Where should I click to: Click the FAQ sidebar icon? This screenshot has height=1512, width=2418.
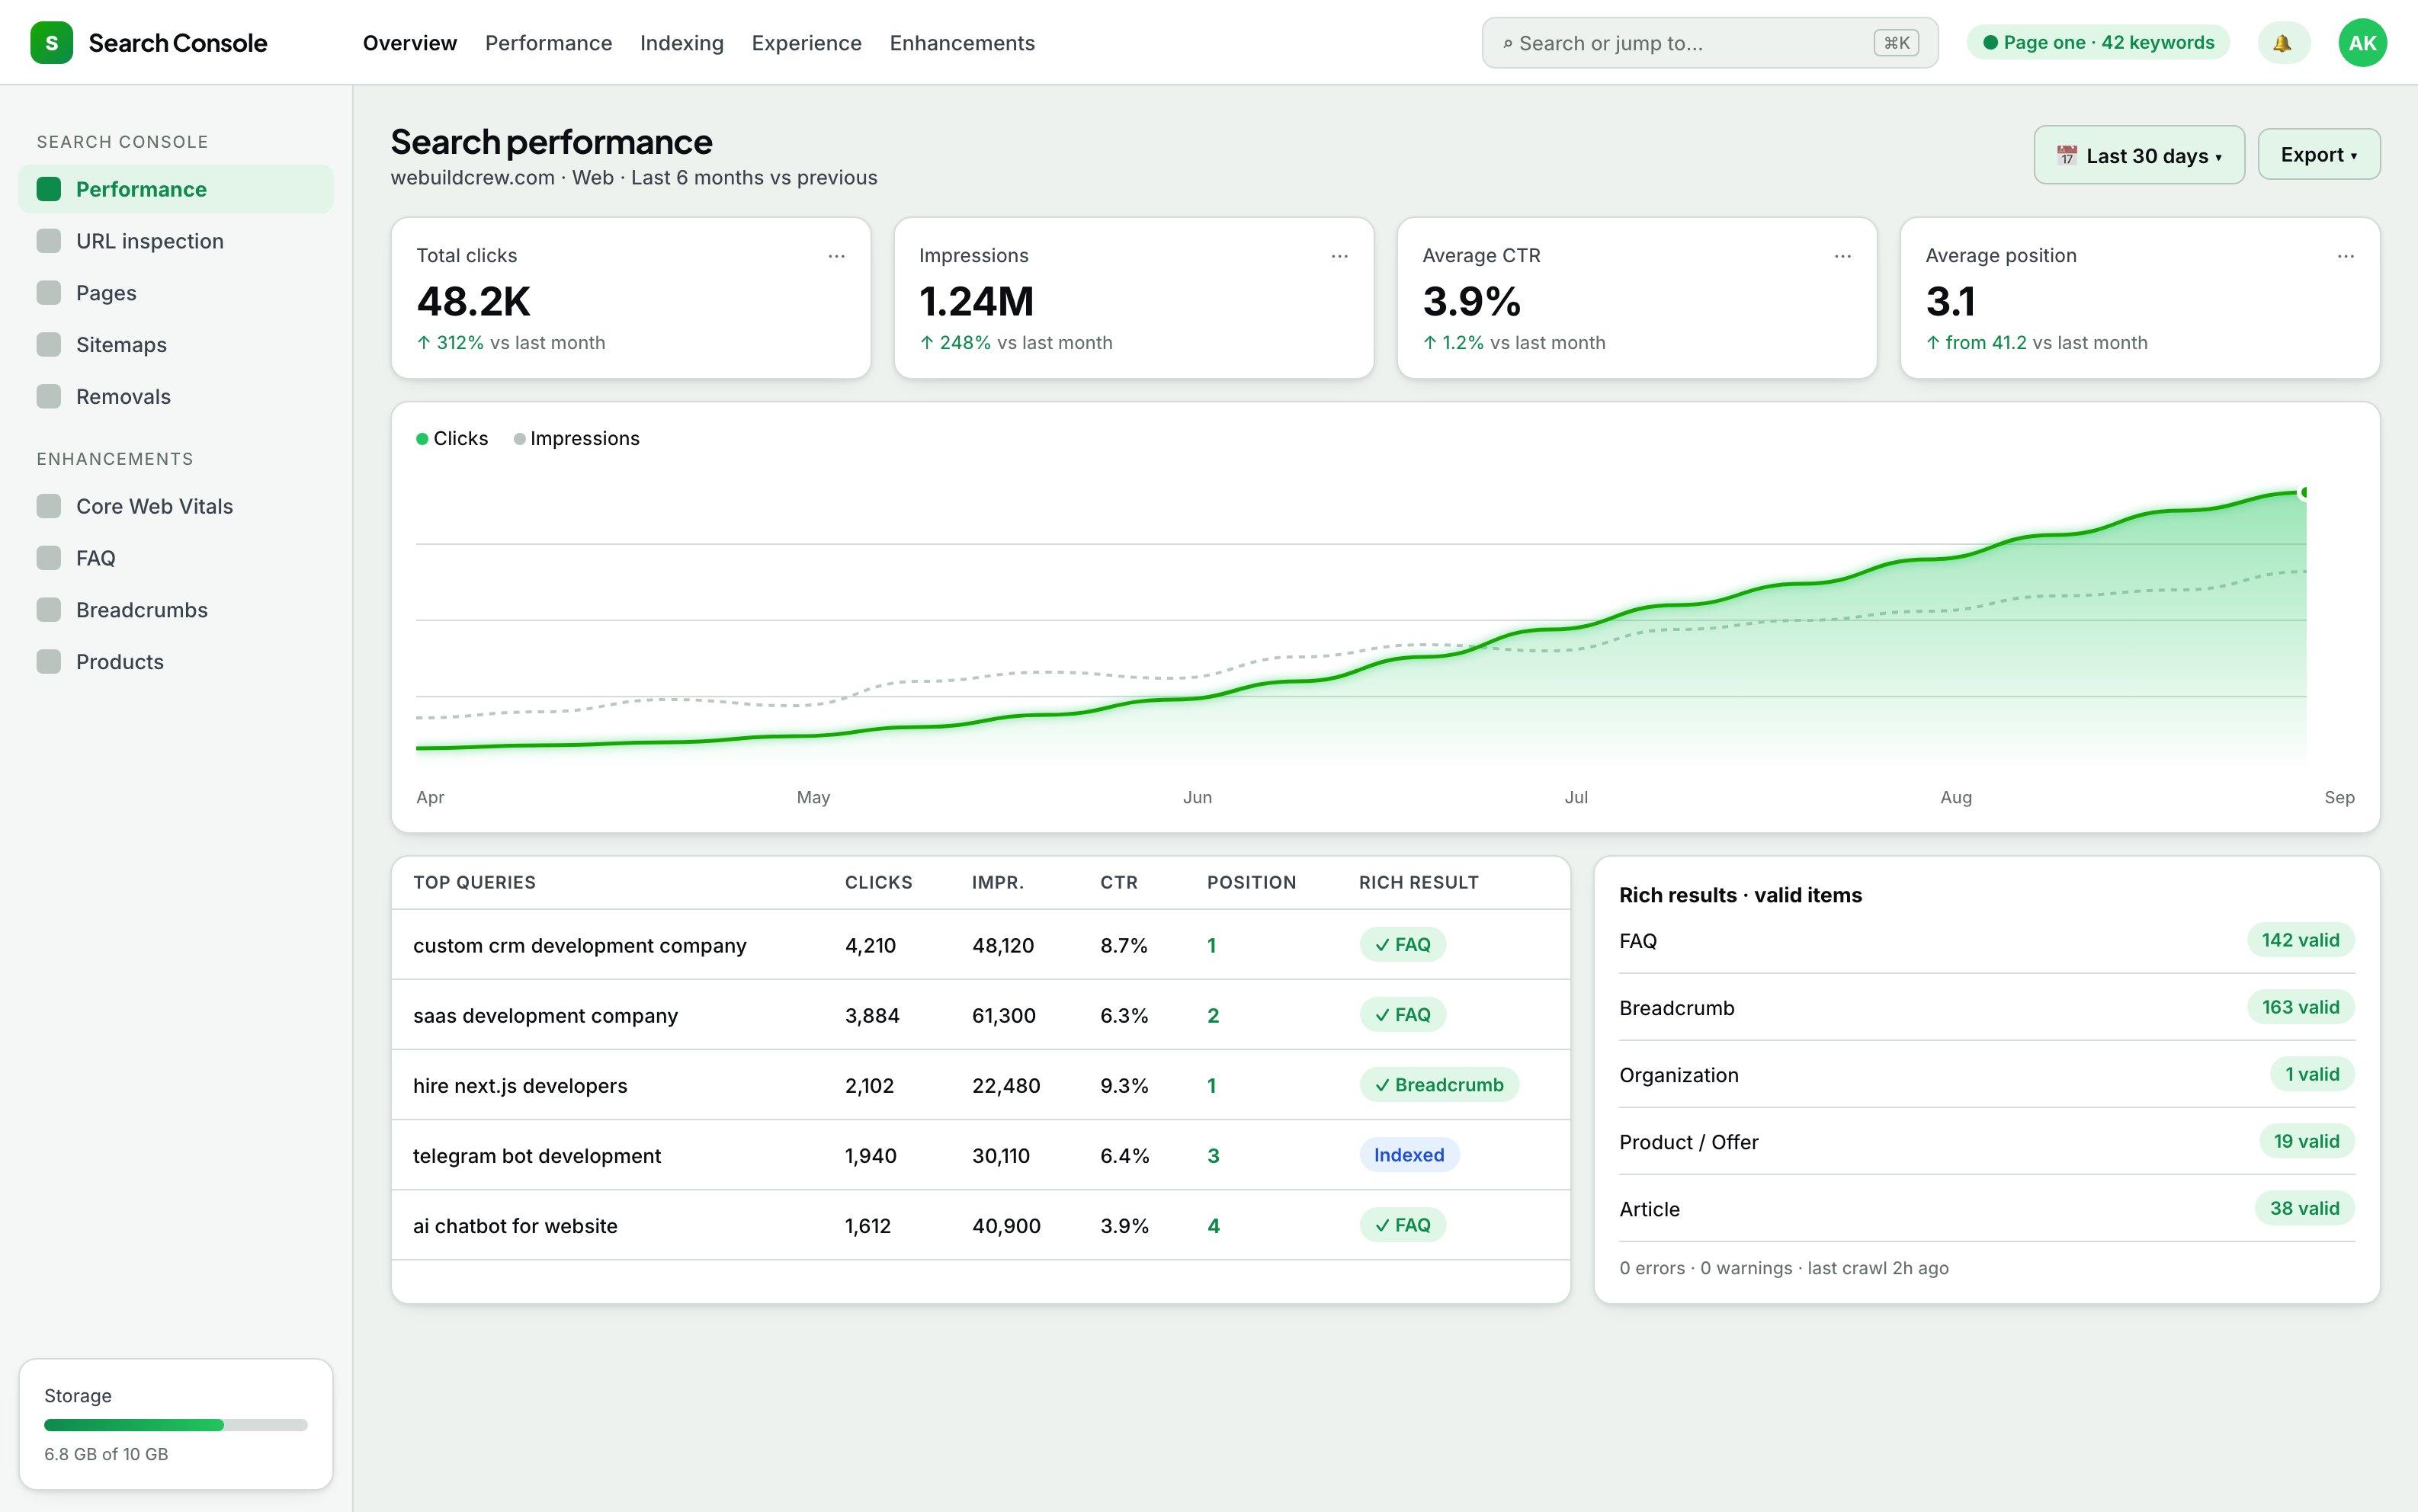tap(49, 558)
